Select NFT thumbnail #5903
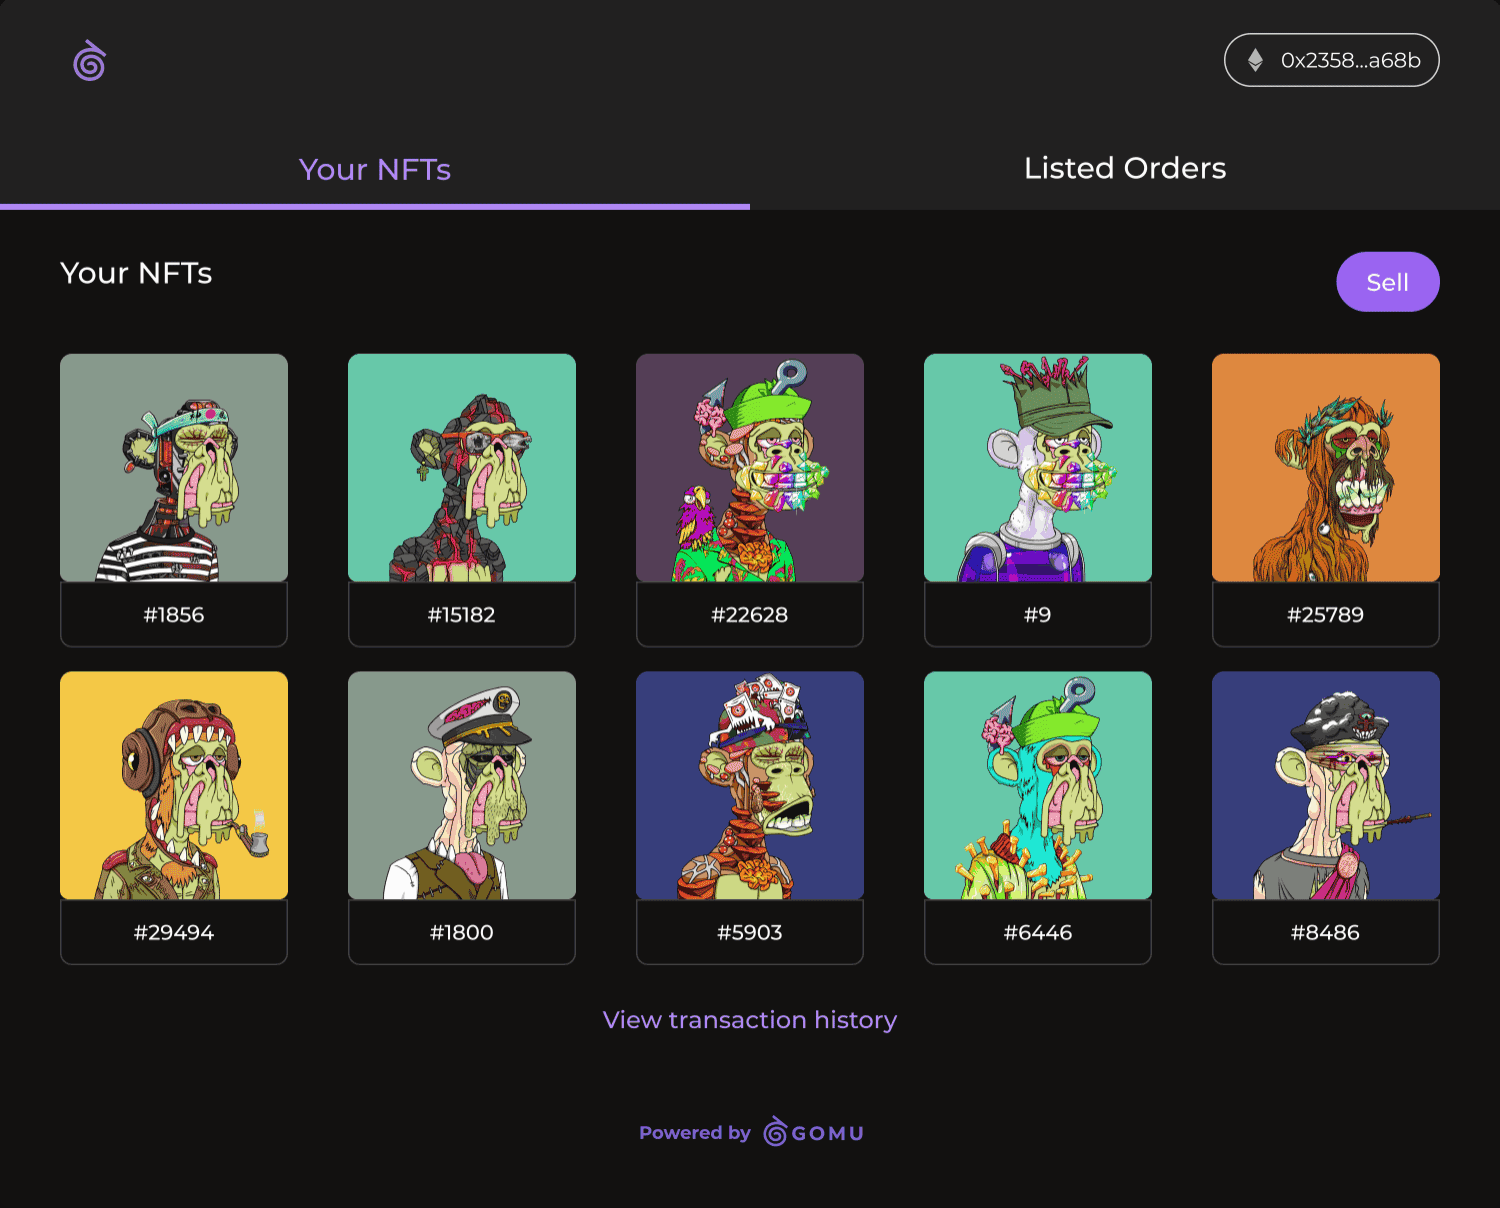 (x=750, y=786)
